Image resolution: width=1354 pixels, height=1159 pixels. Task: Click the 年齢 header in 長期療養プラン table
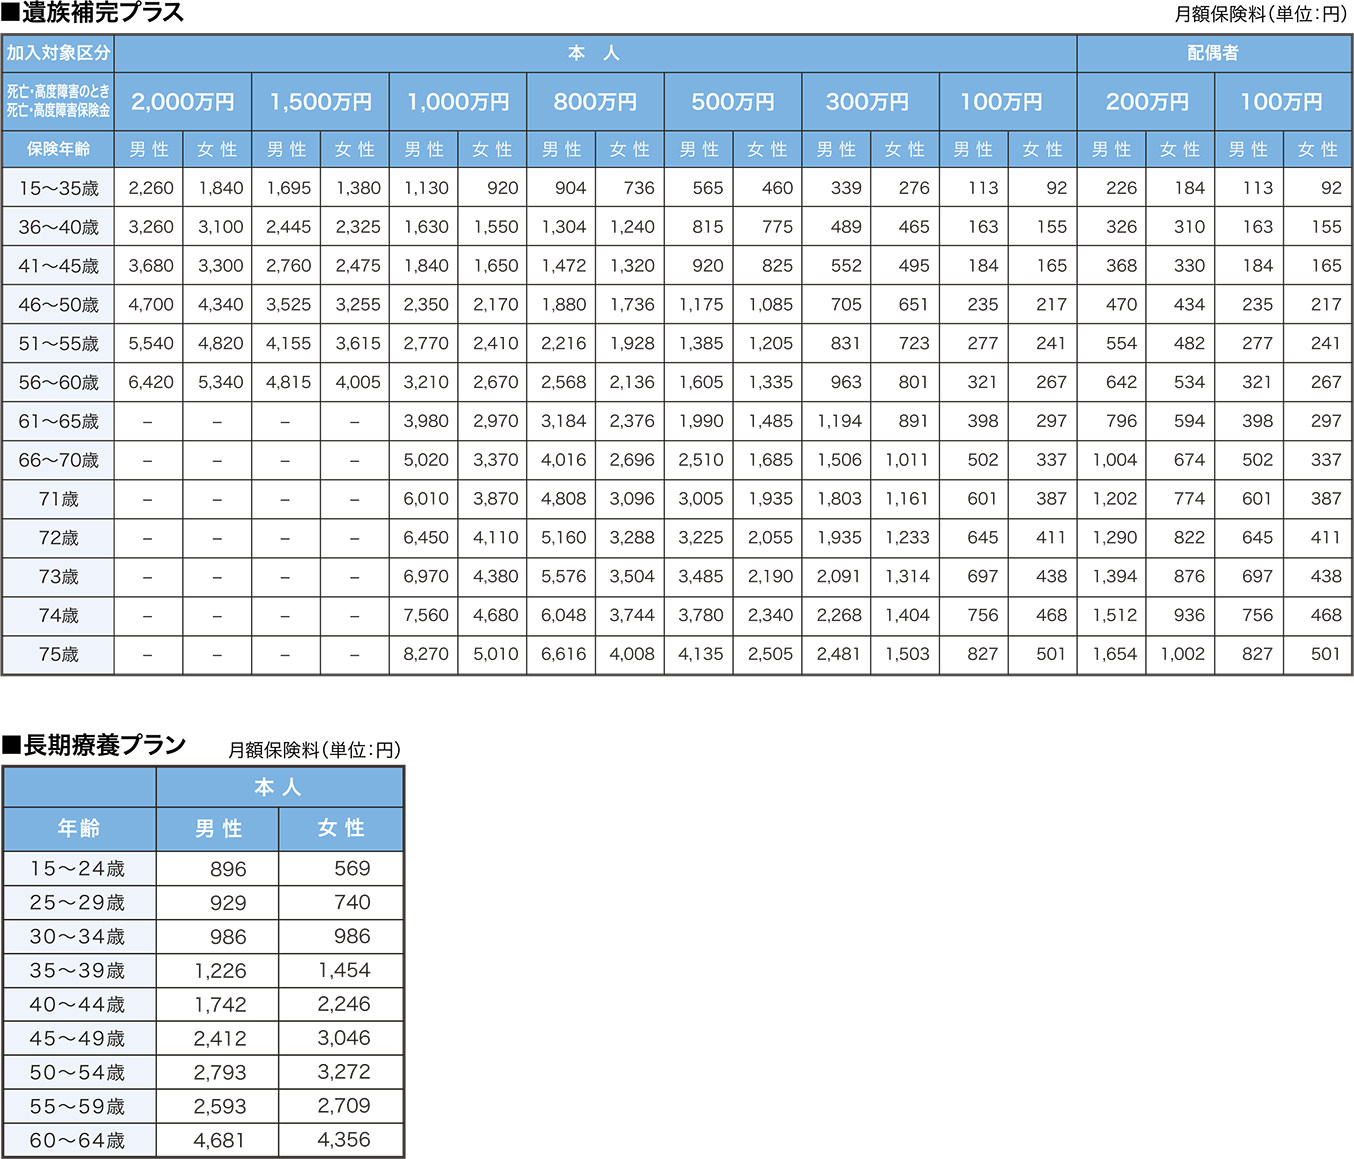point(79,828)
